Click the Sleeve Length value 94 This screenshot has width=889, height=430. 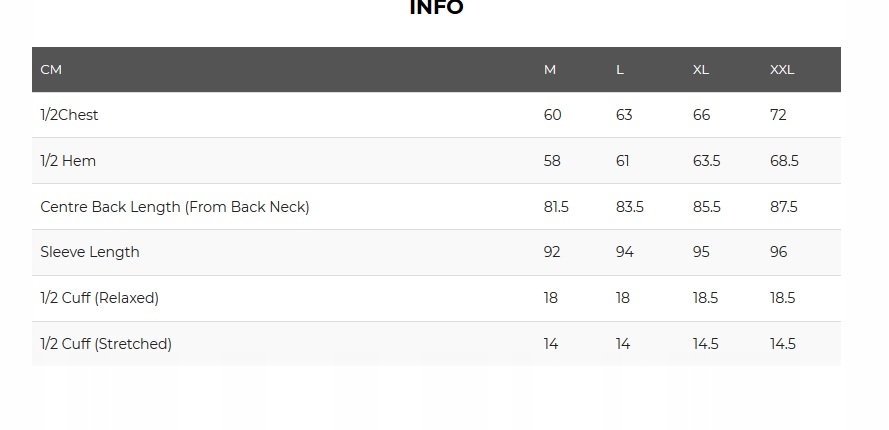(625, 252)
